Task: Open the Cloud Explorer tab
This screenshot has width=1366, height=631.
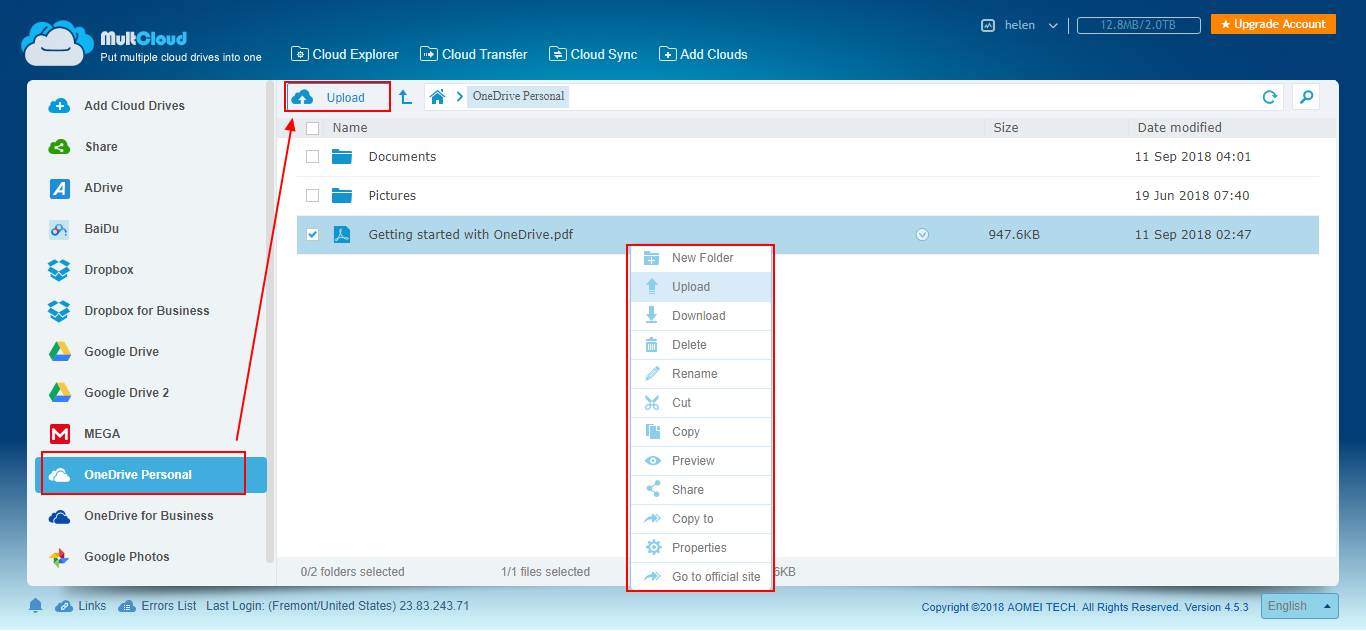Action: pyautogui.click(x=345, y=54)
